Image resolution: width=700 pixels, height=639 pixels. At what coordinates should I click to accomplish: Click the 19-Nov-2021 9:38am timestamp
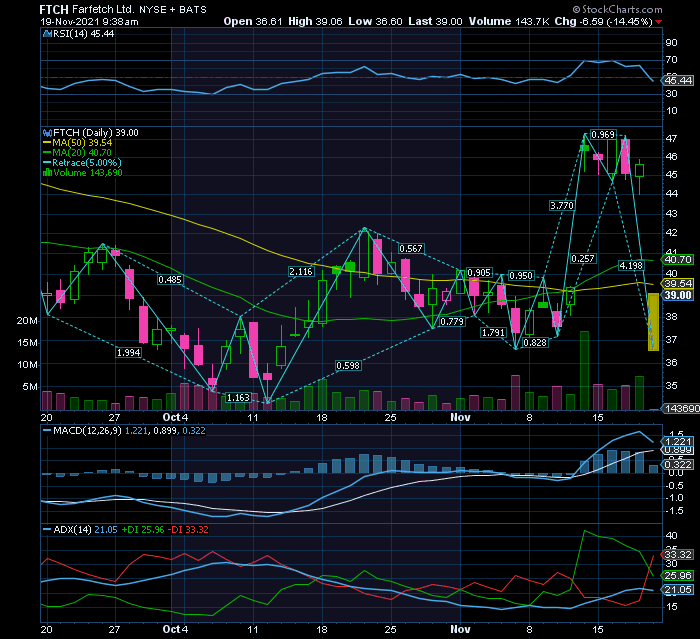pyautogui.click(x=89, y=22)
